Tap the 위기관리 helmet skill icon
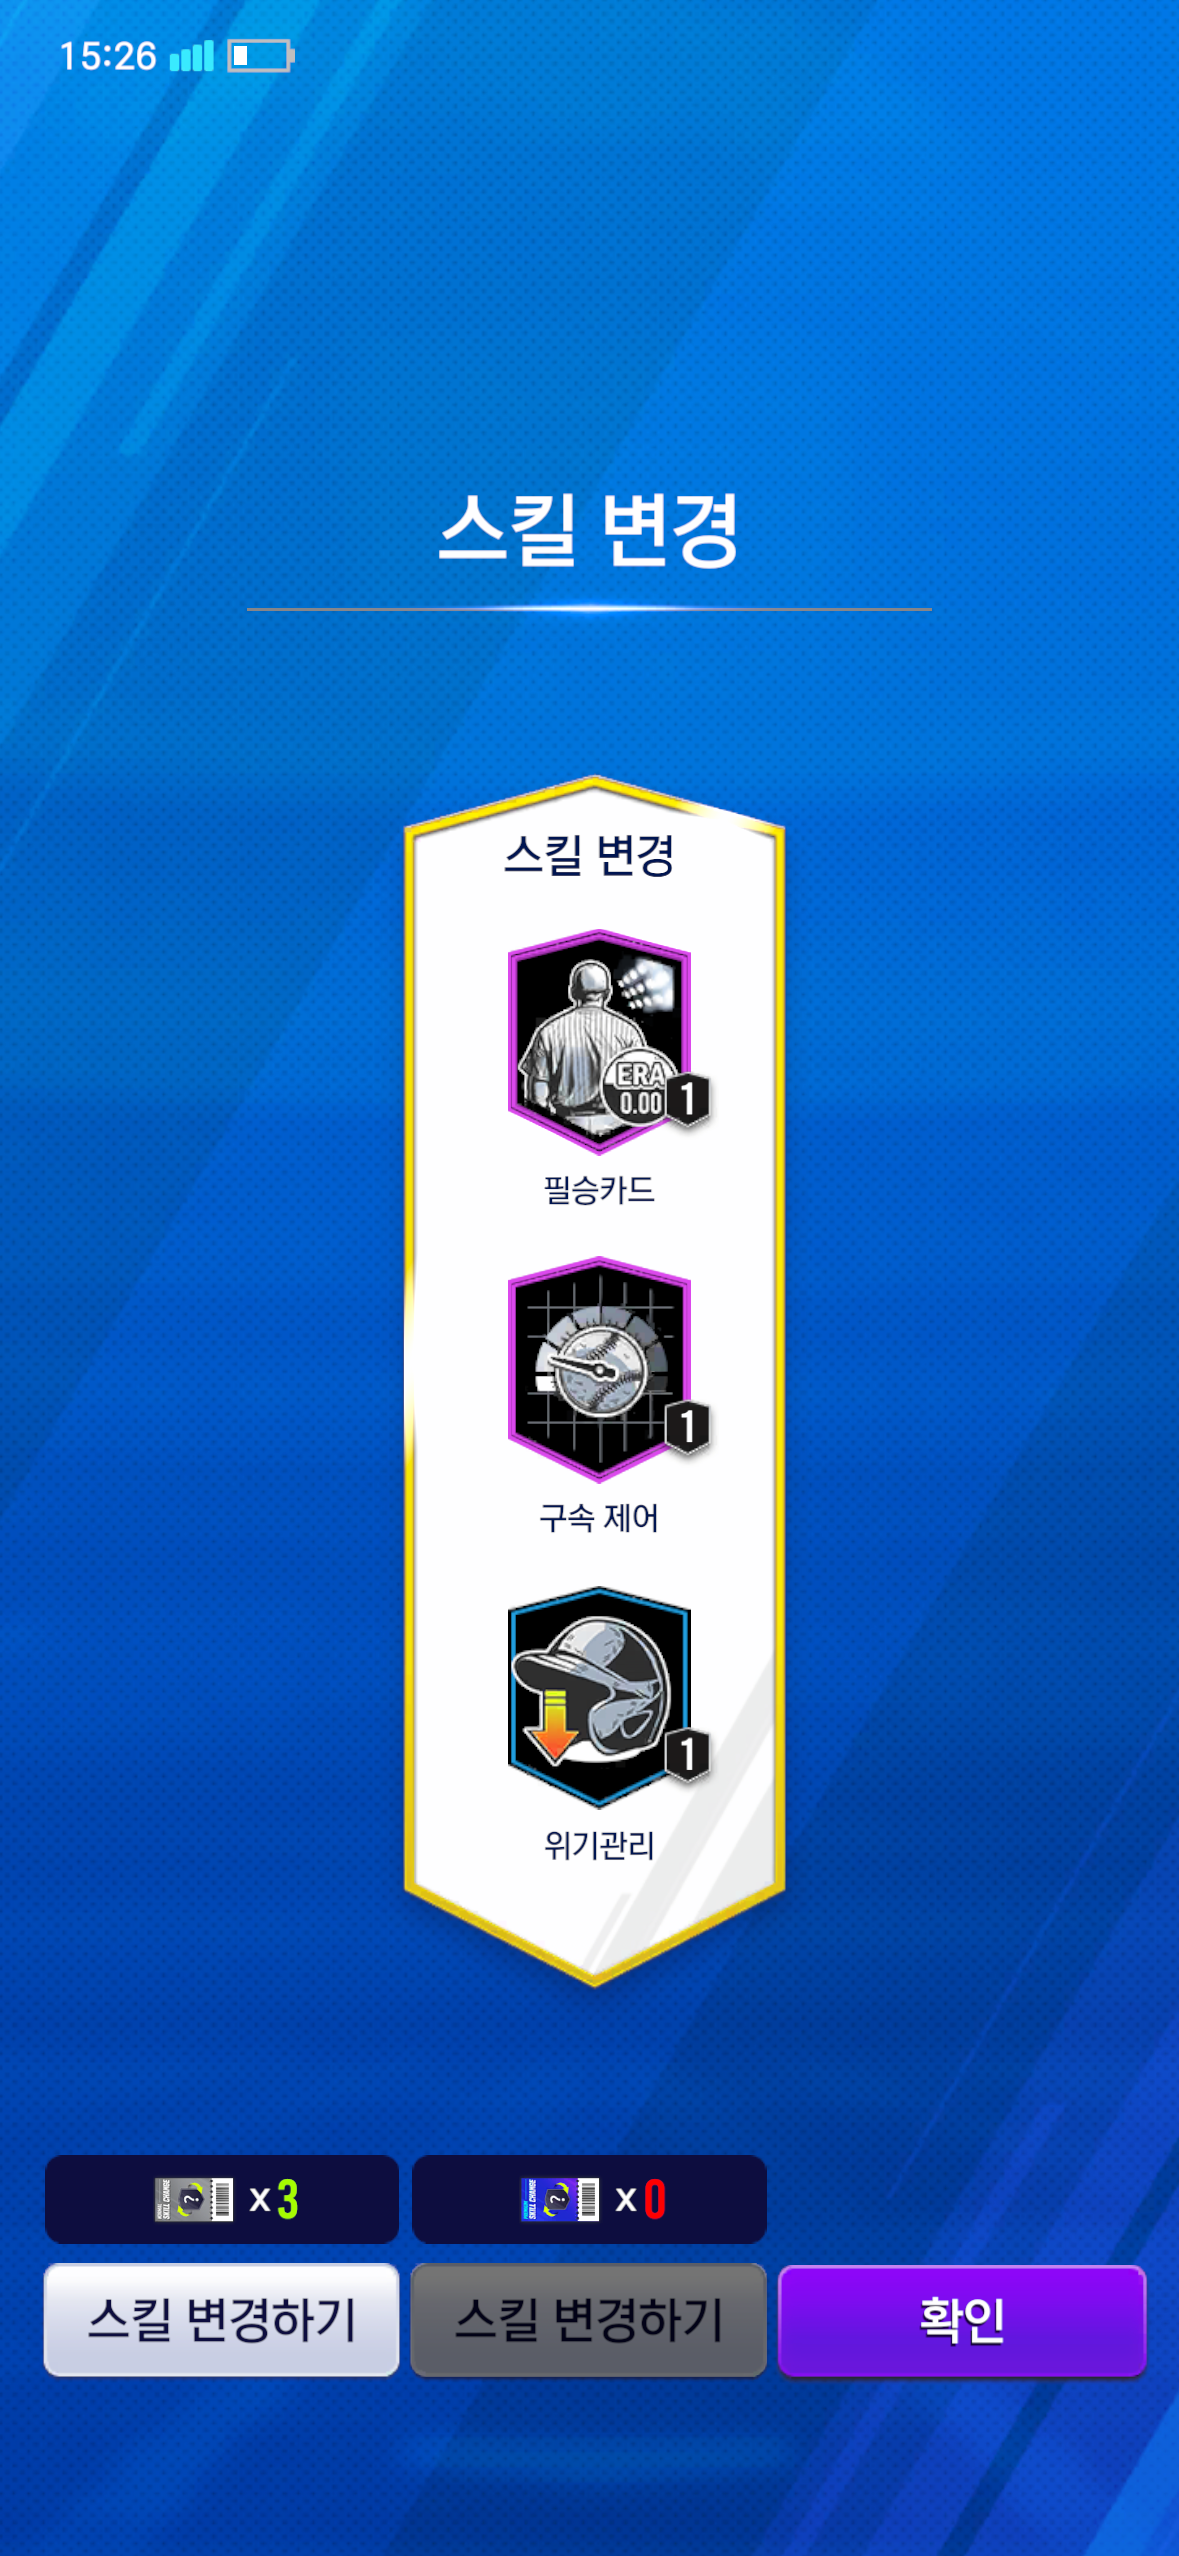This screenshot has height=2556, width=1179. pos(599,1697)
